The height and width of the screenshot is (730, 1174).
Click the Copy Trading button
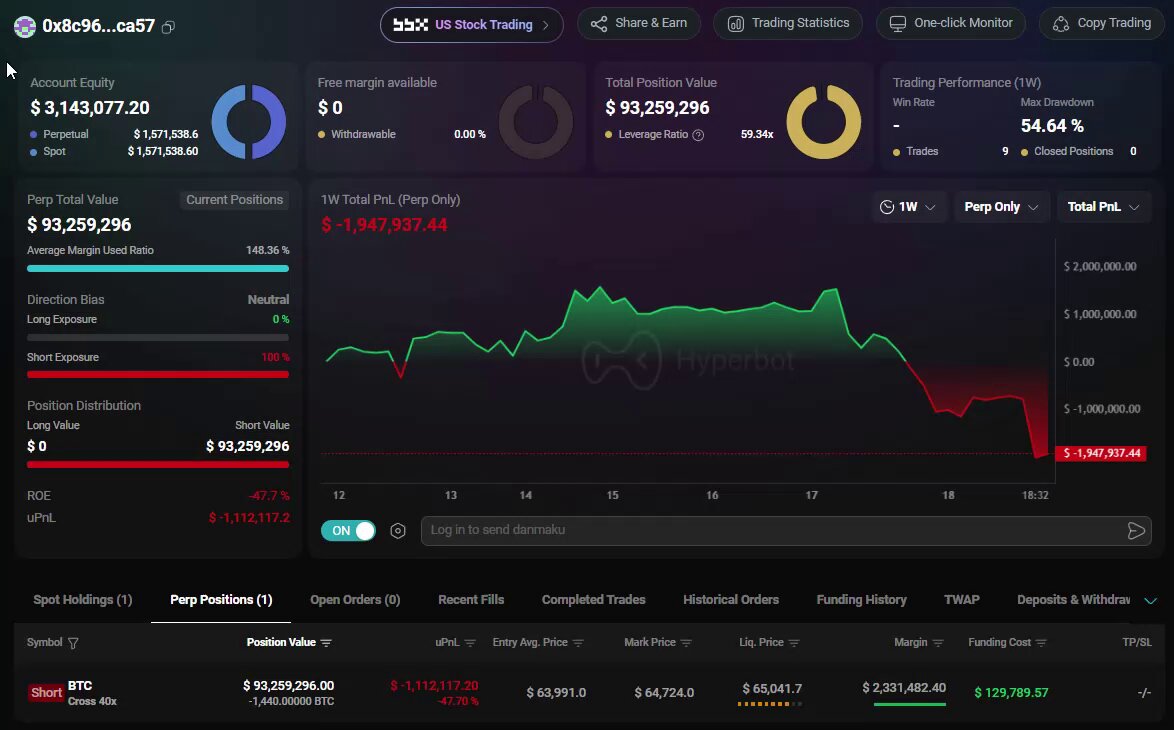[x=1101, y=23]
